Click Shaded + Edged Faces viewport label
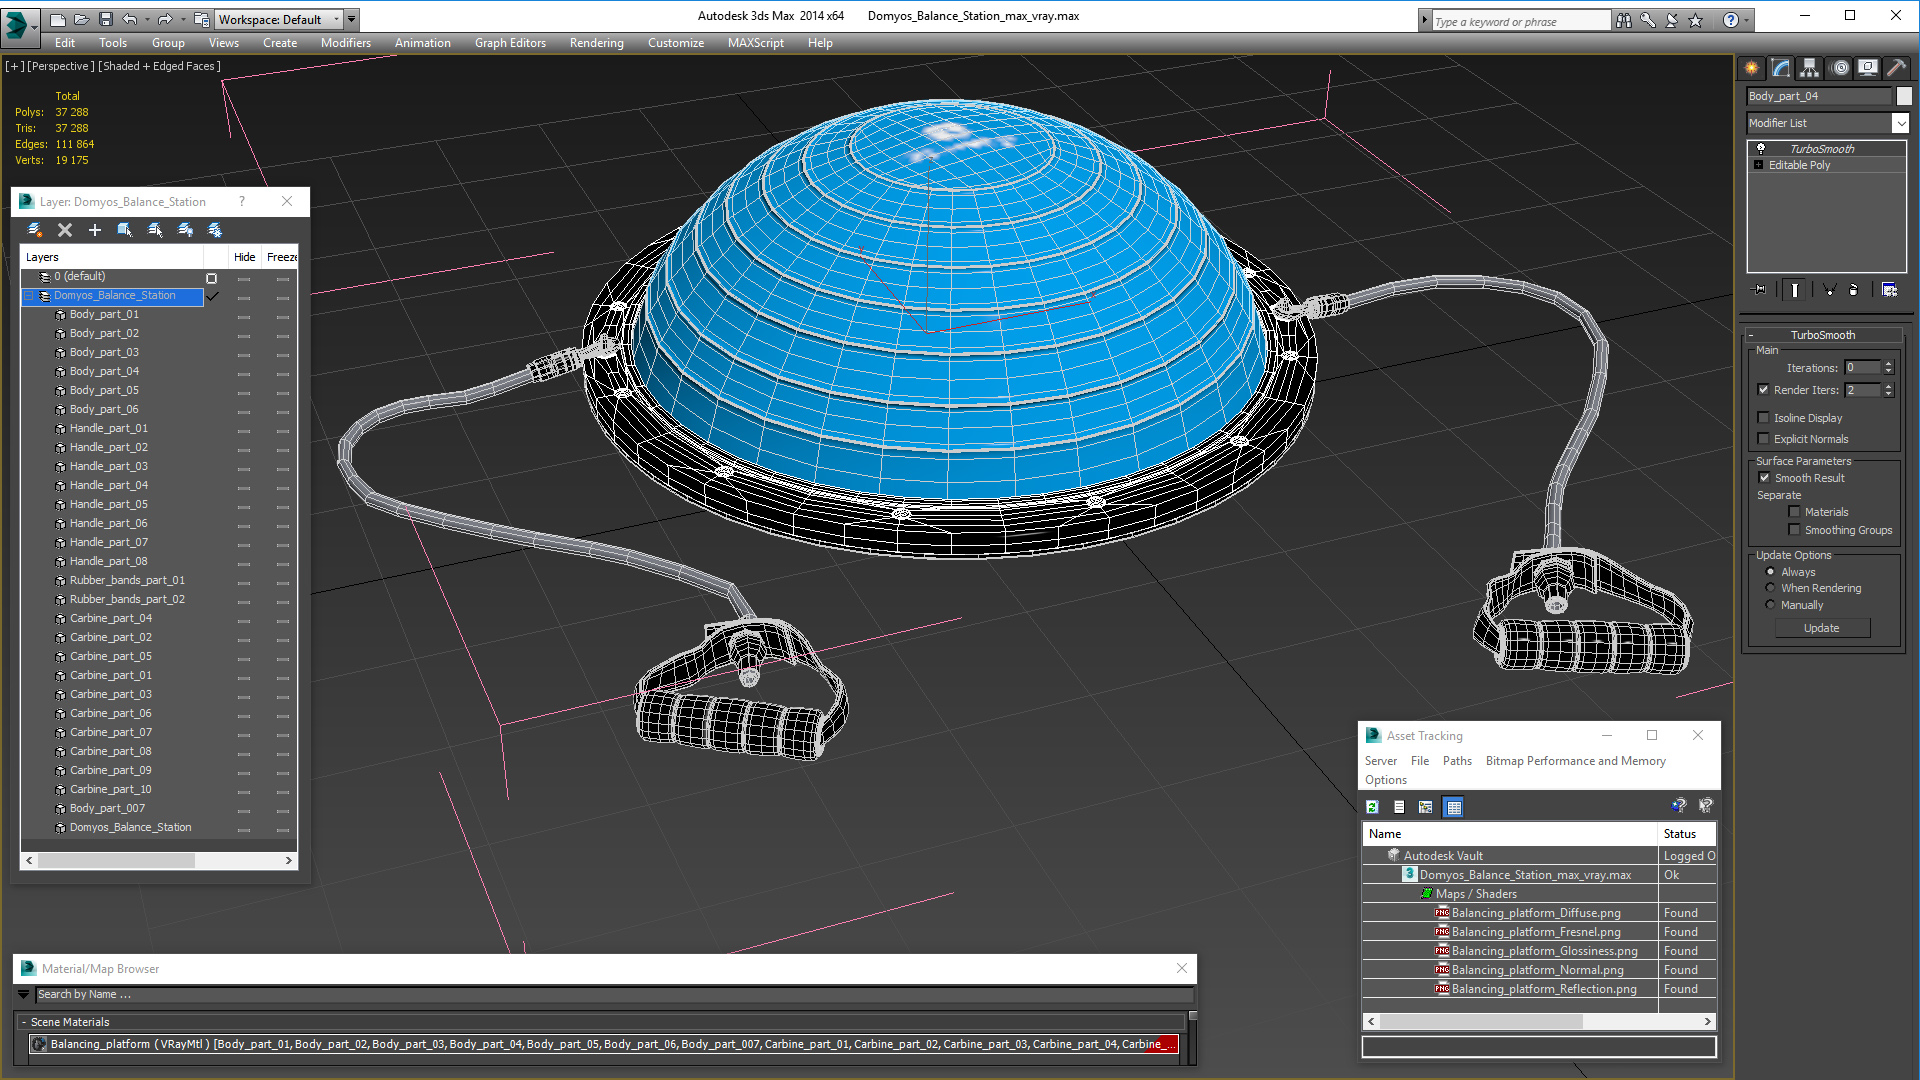The height and width of the screenshot is (1080, 1920). point(160,66)
